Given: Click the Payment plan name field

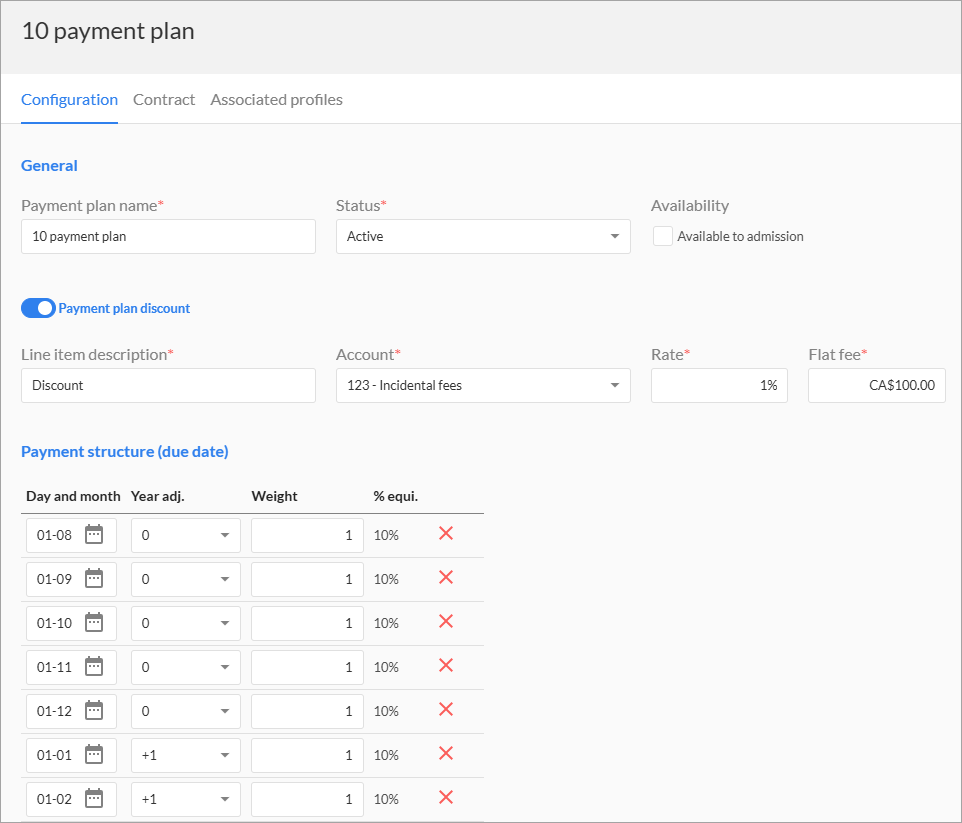Looking at the screenshot, I should (x=168, y=236).
